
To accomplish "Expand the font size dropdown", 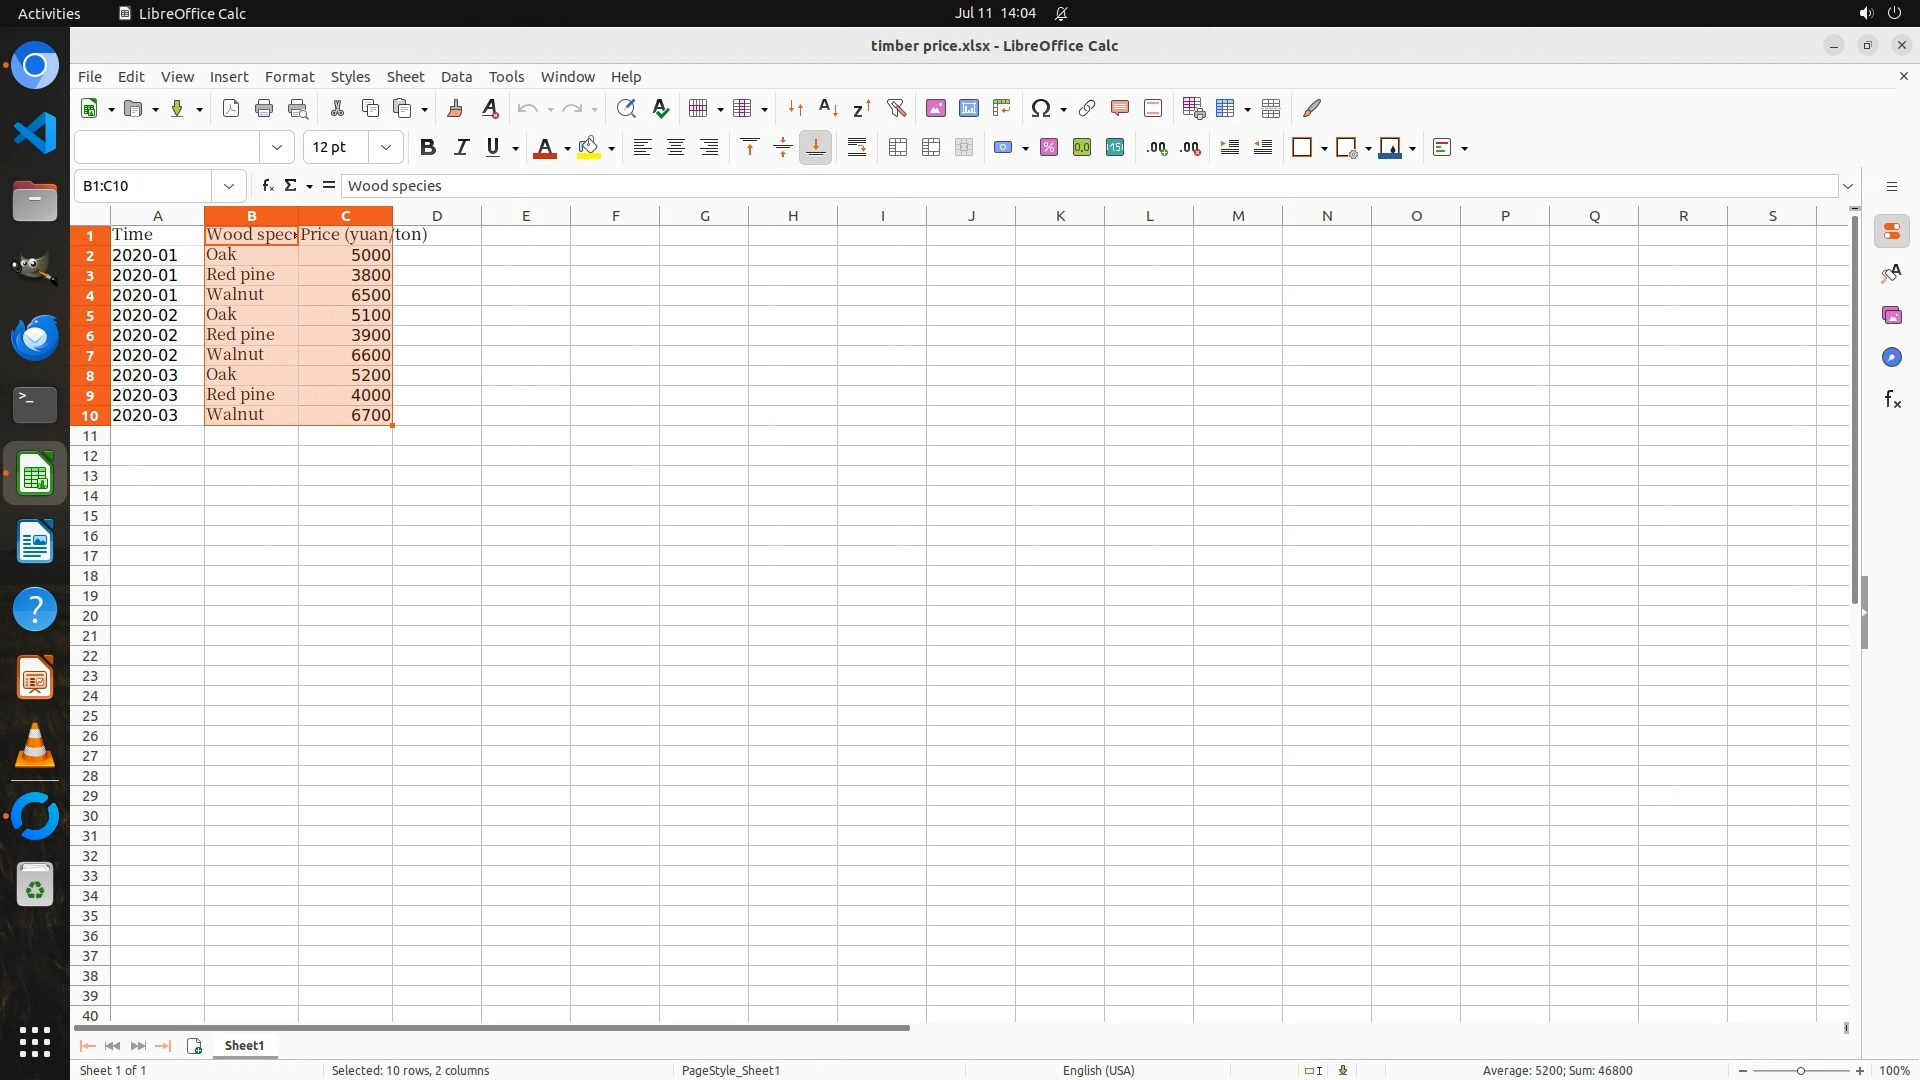I will pyautogui.click(x=386, y=148).
